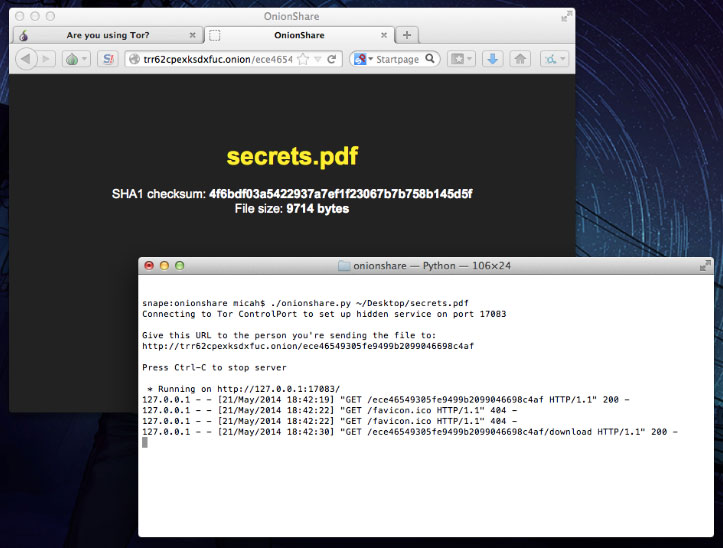Open the URL history dropdown arrow

318,59
